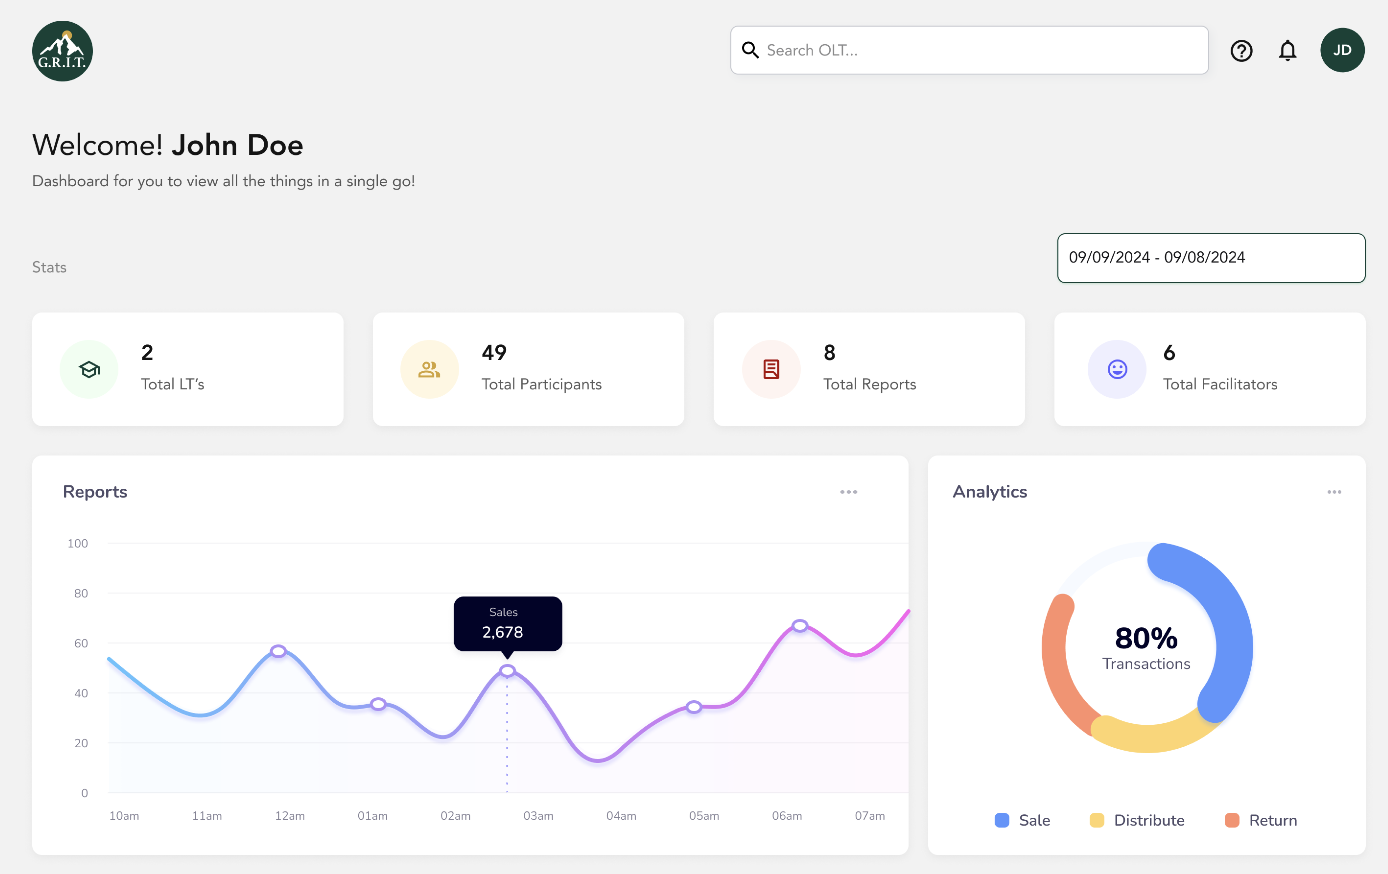
Task: Click the G.R.I.T. mountain logo
Action: click(62, 51)
